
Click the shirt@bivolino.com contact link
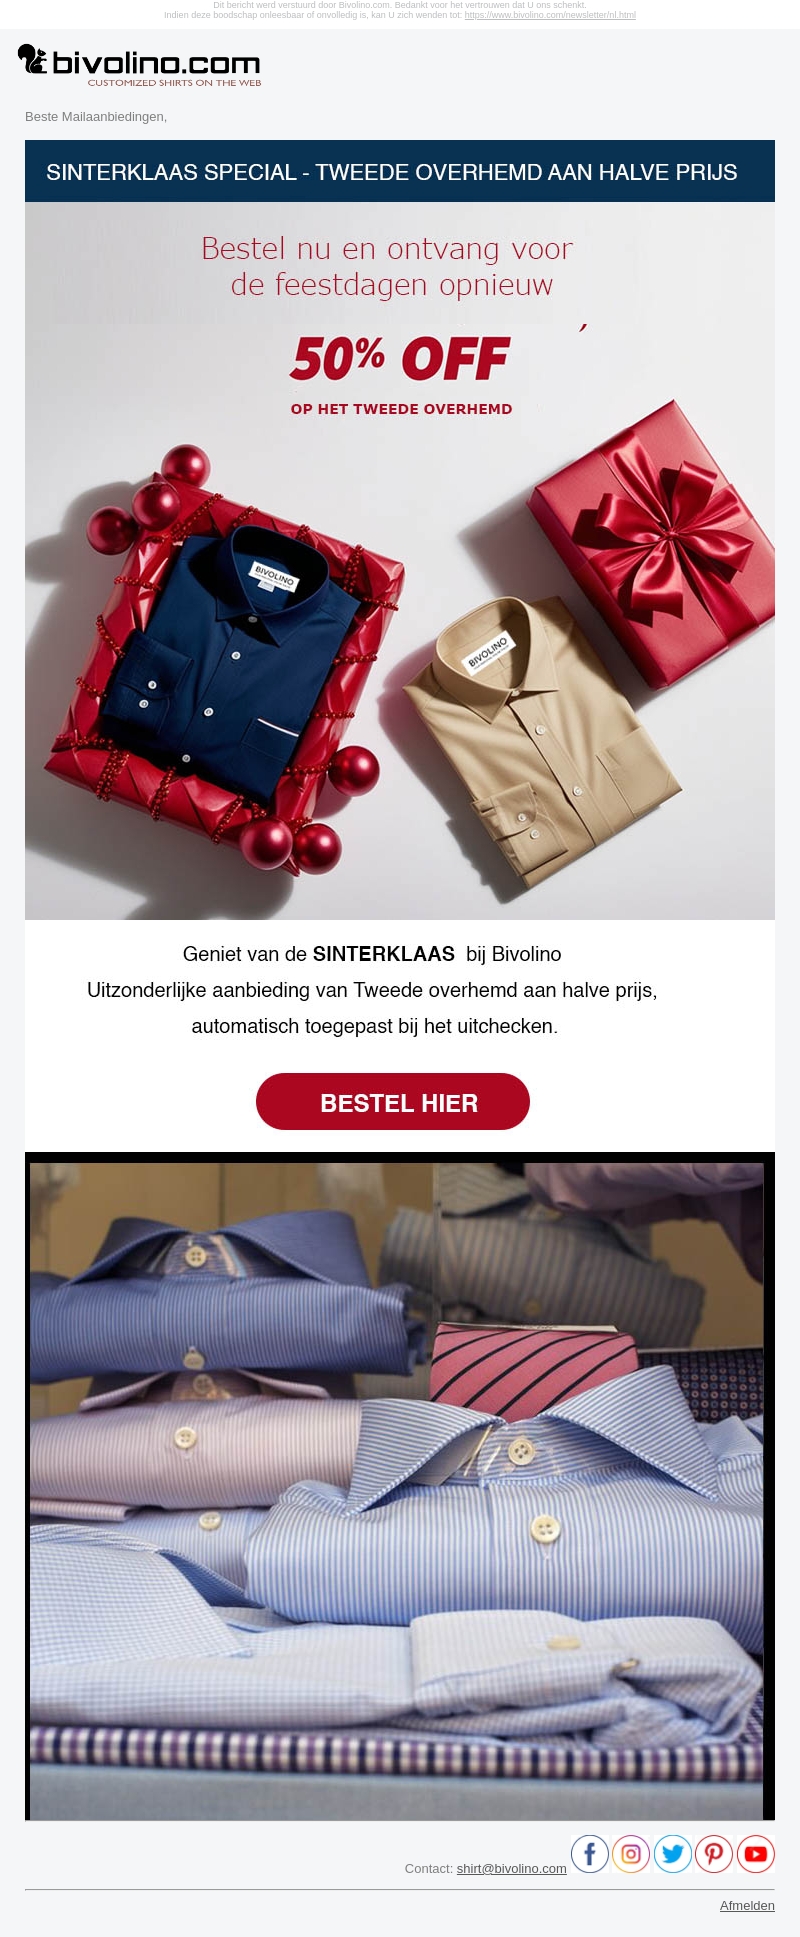click(512, 1868)
